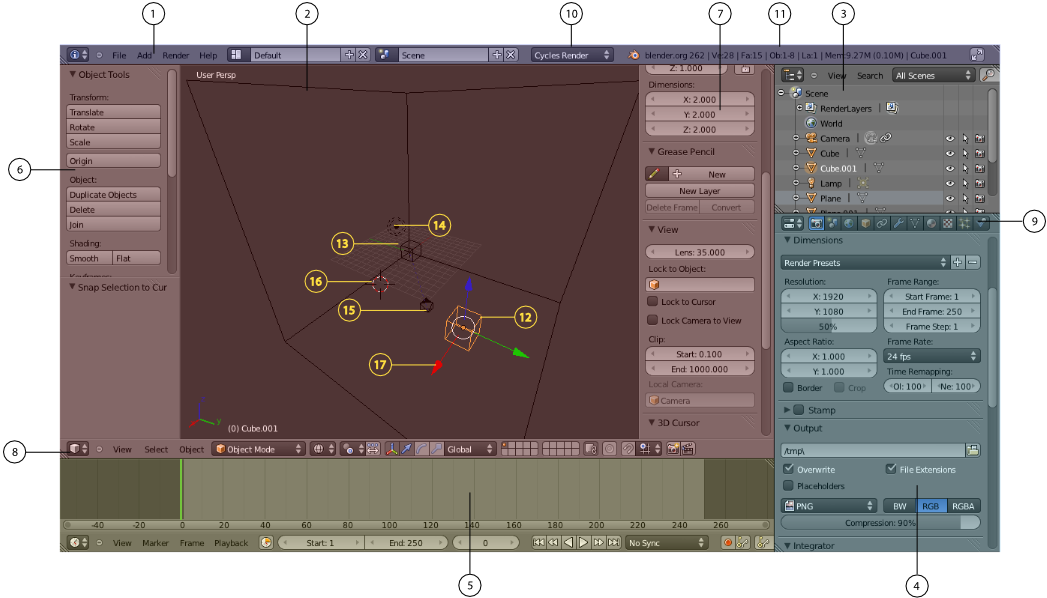Select the translate manipulator arrow icon

coord(406,449)
